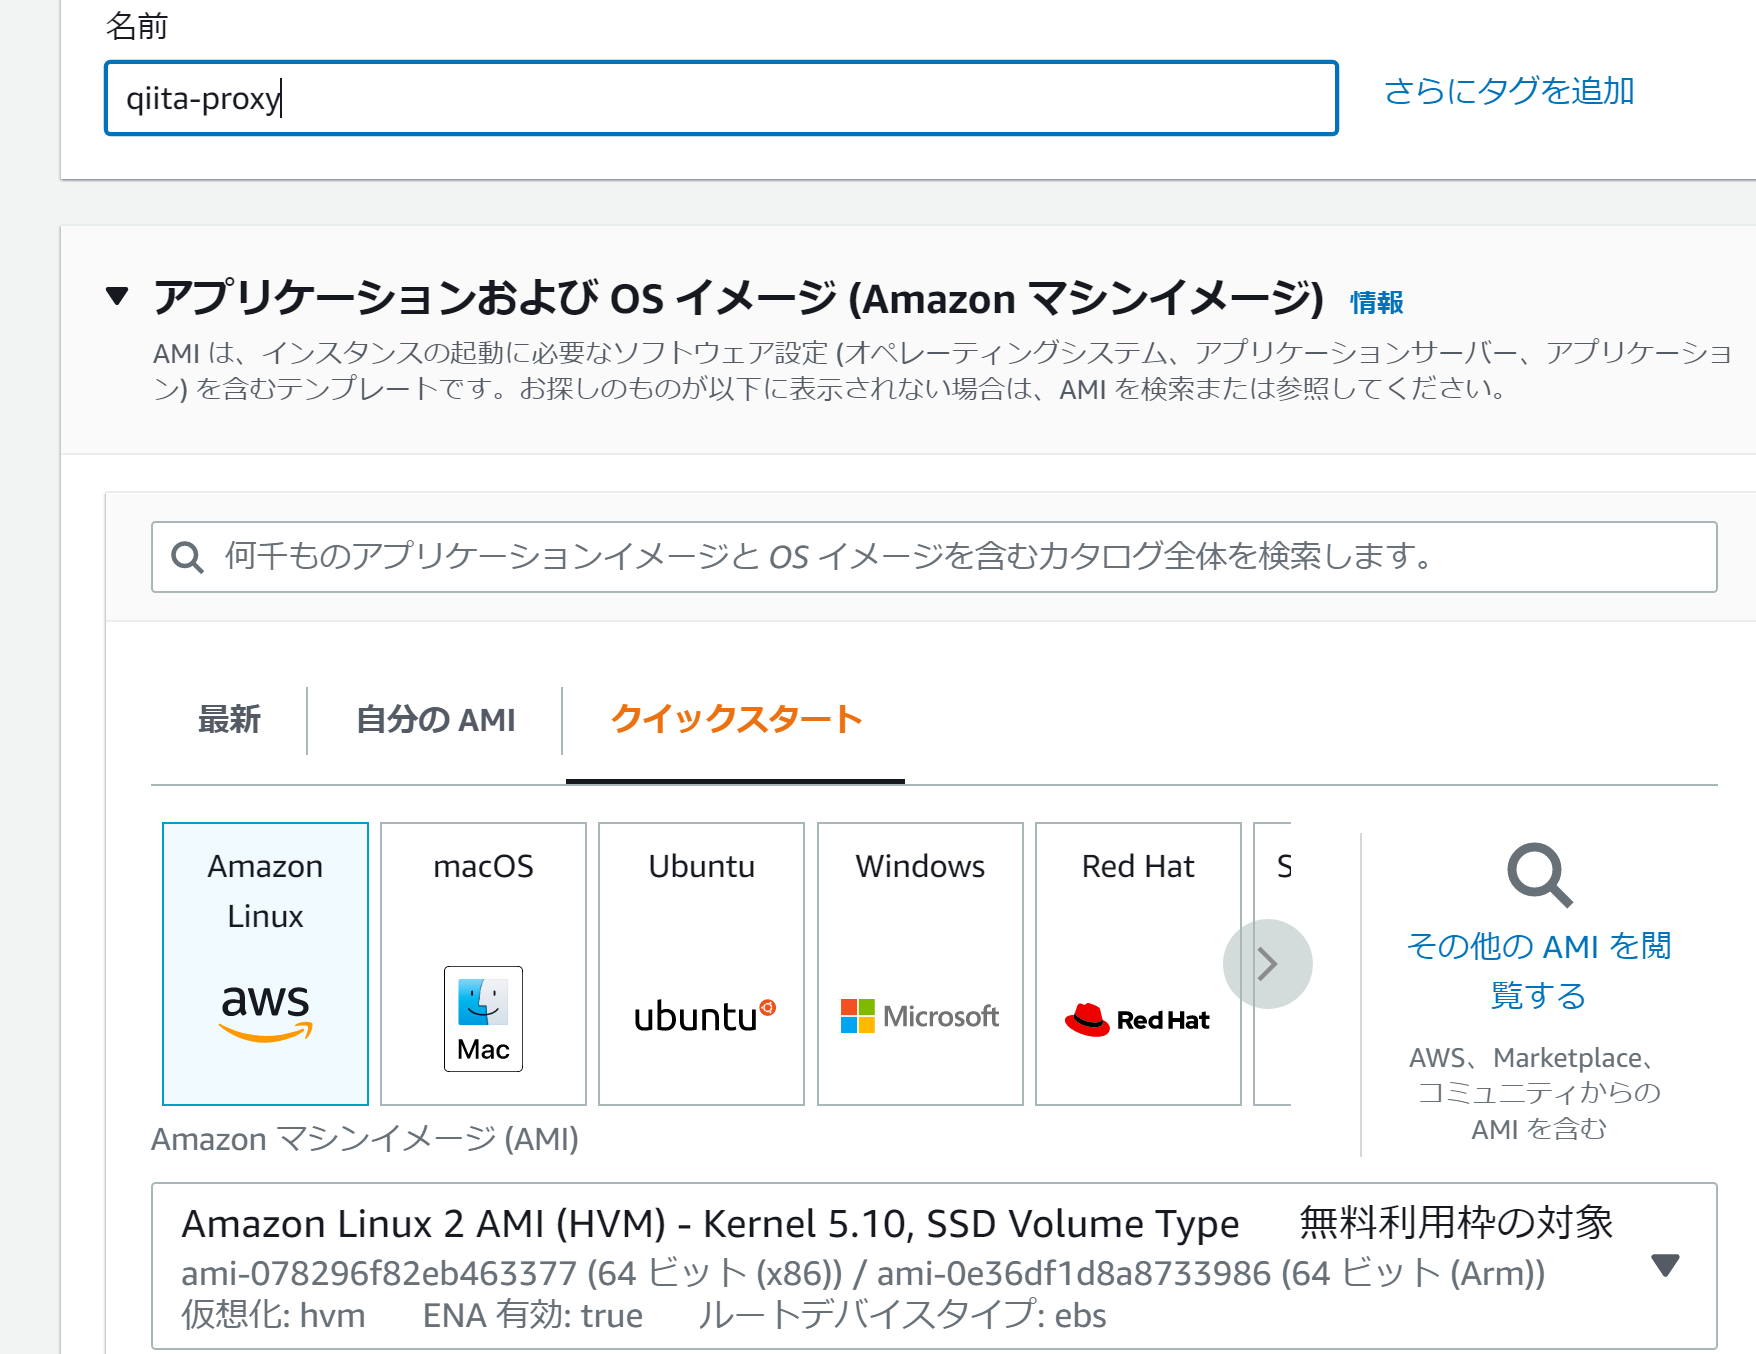Screen dimensions: 1756x1354
Task: Click the name input field containing qiita-proxy
Action: click(x=721, y=98)
